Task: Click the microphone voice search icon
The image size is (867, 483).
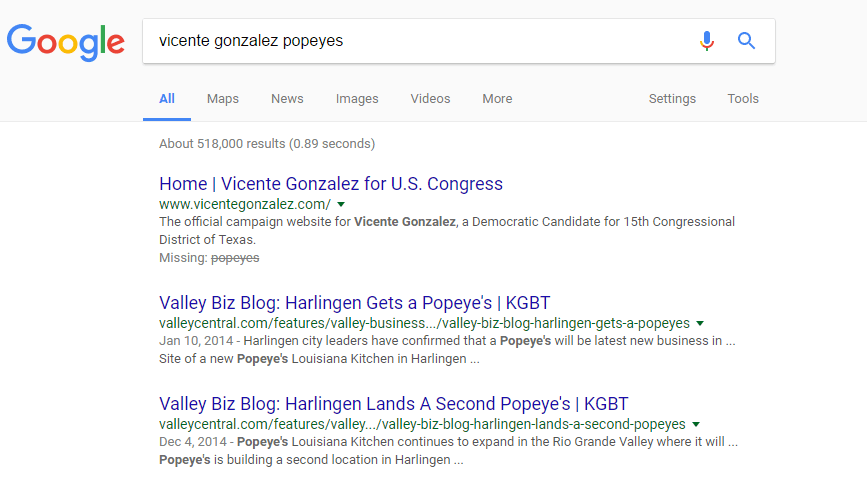Action: point(707,41)
